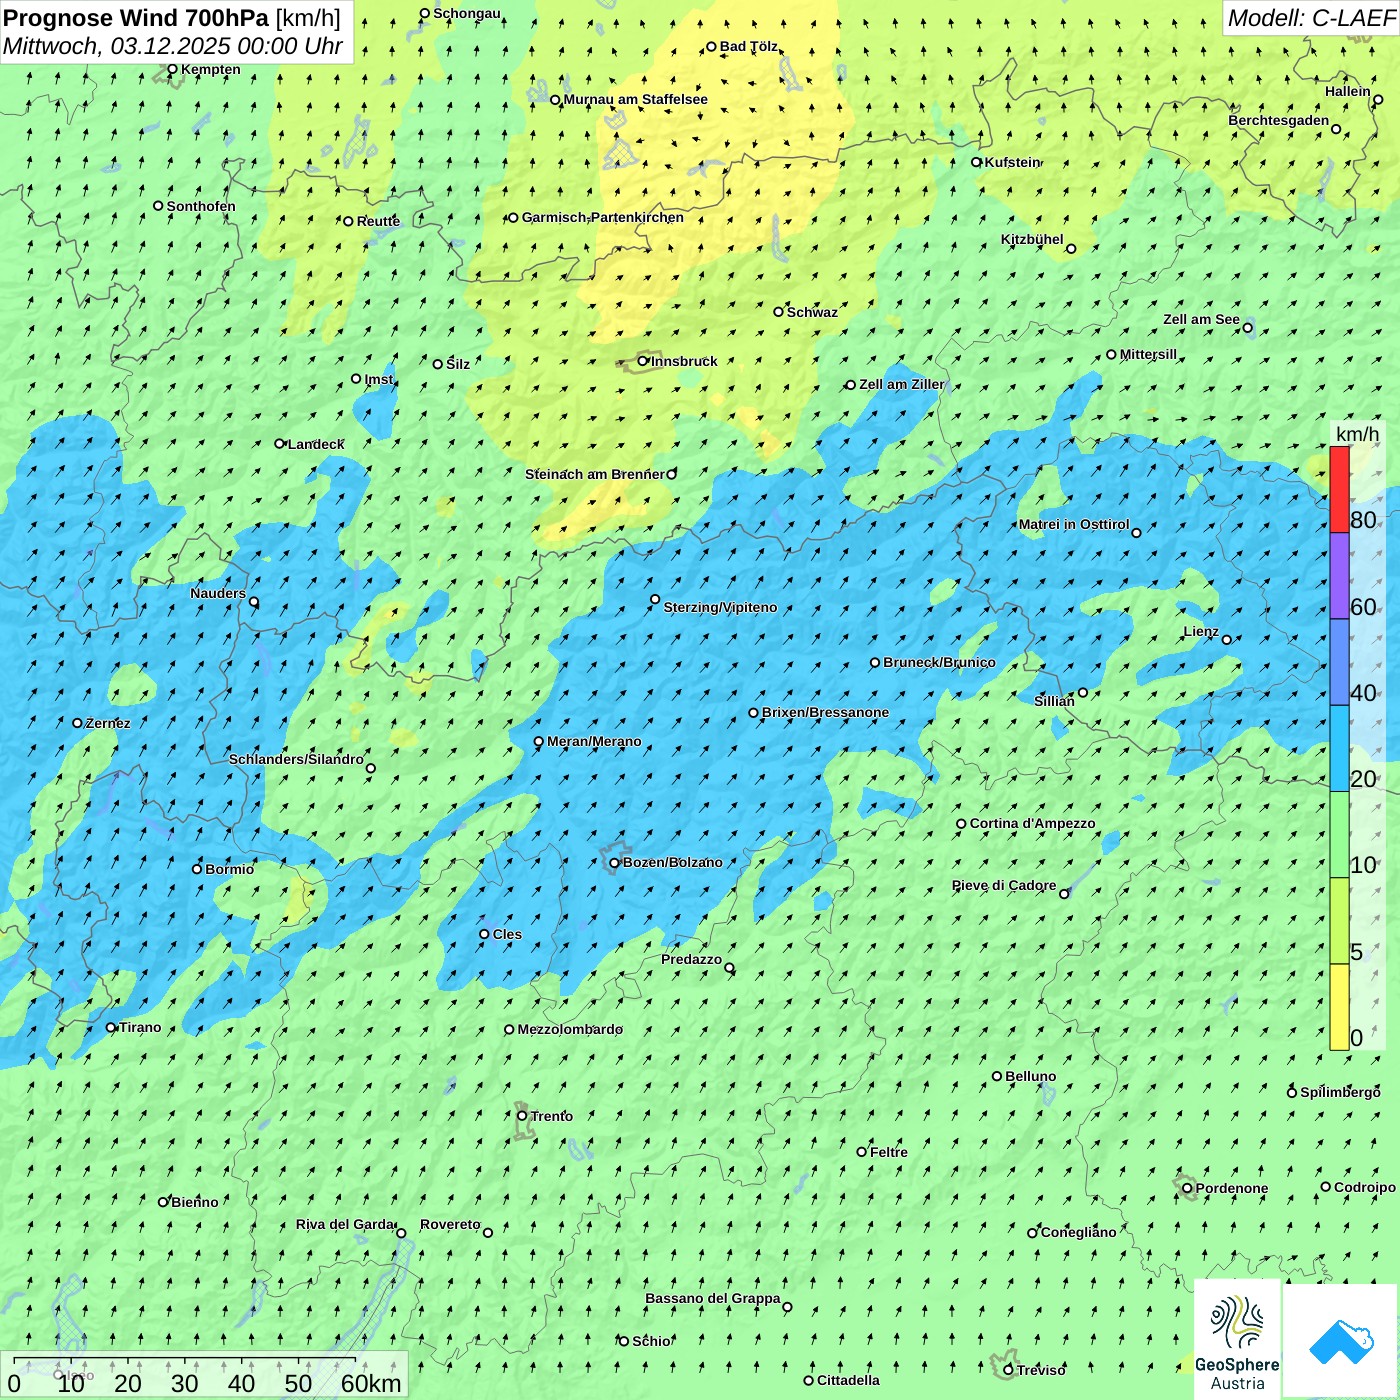The image size is (1400, 1400).
Task: Click the 'Cortina d'Ampezzo' label
Action: [x=1033, y=824]
